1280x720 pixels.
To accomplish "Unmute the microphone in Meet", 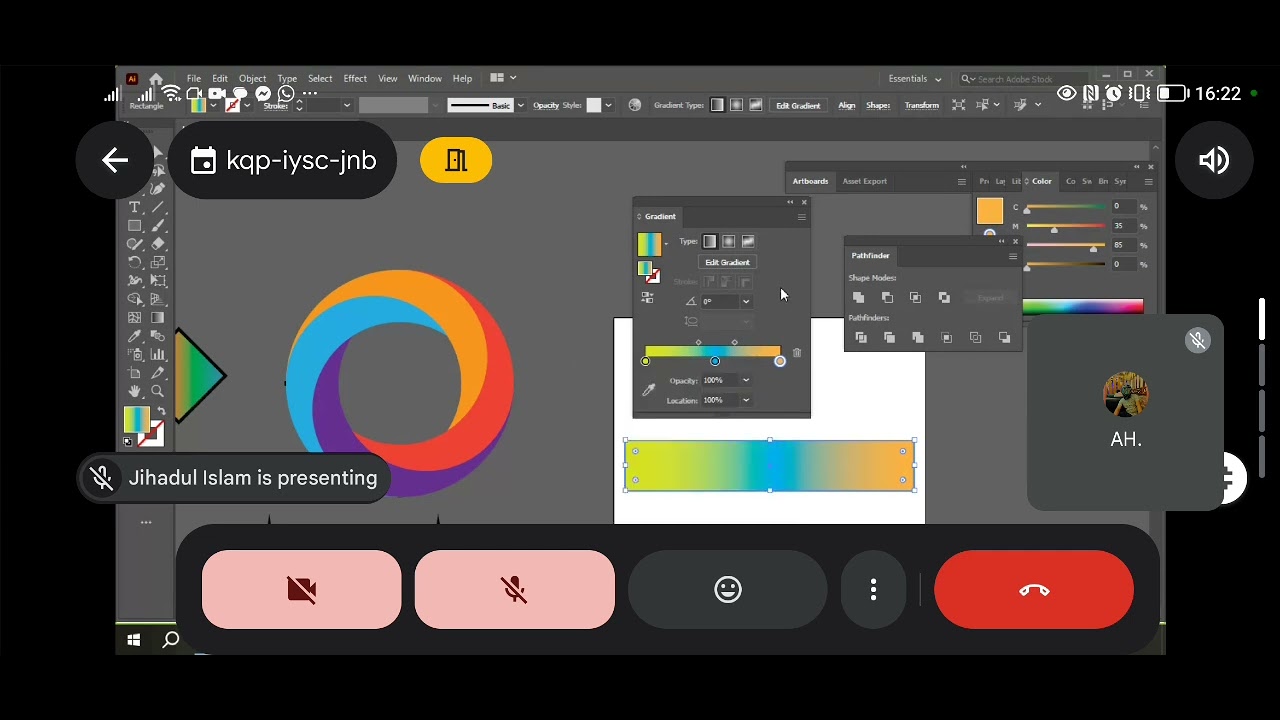I will [515, 590].
